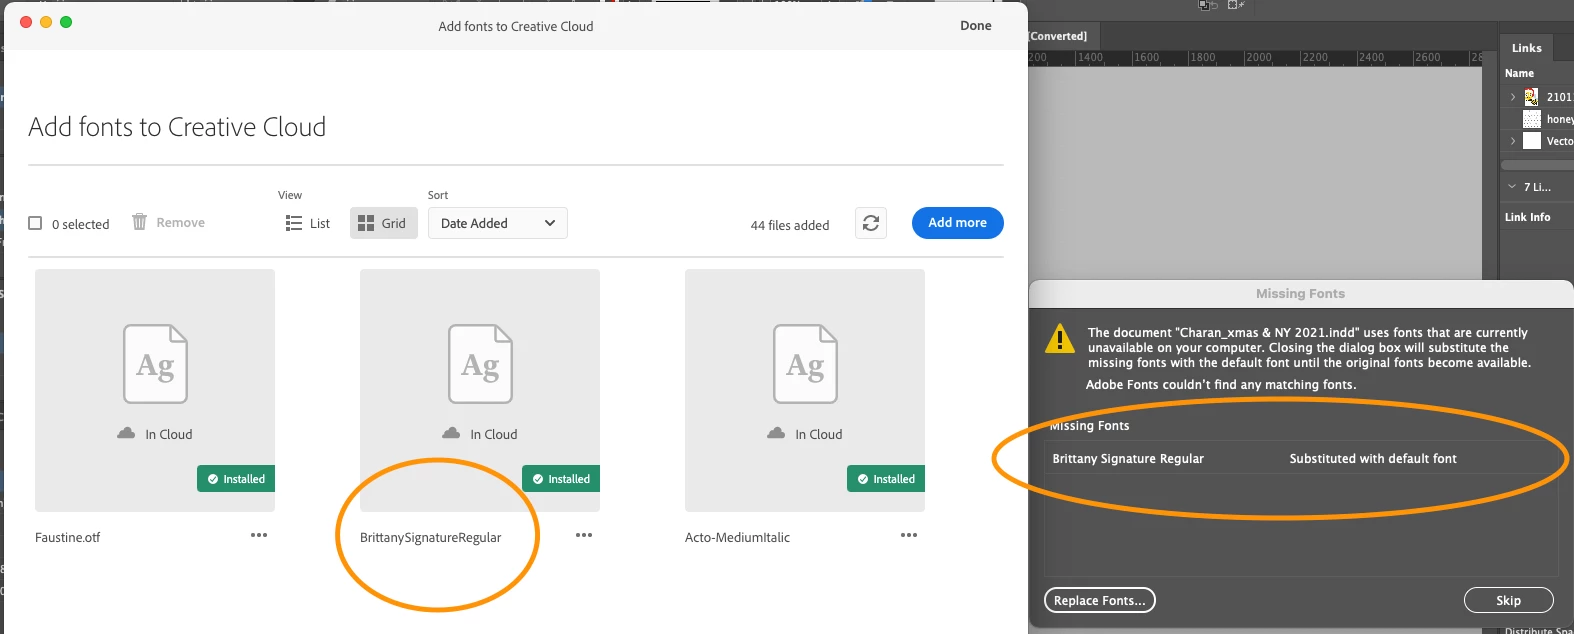Open the Links panel tab
Viewport: 1574px width, 634px height.
(x=1526, y=48)
